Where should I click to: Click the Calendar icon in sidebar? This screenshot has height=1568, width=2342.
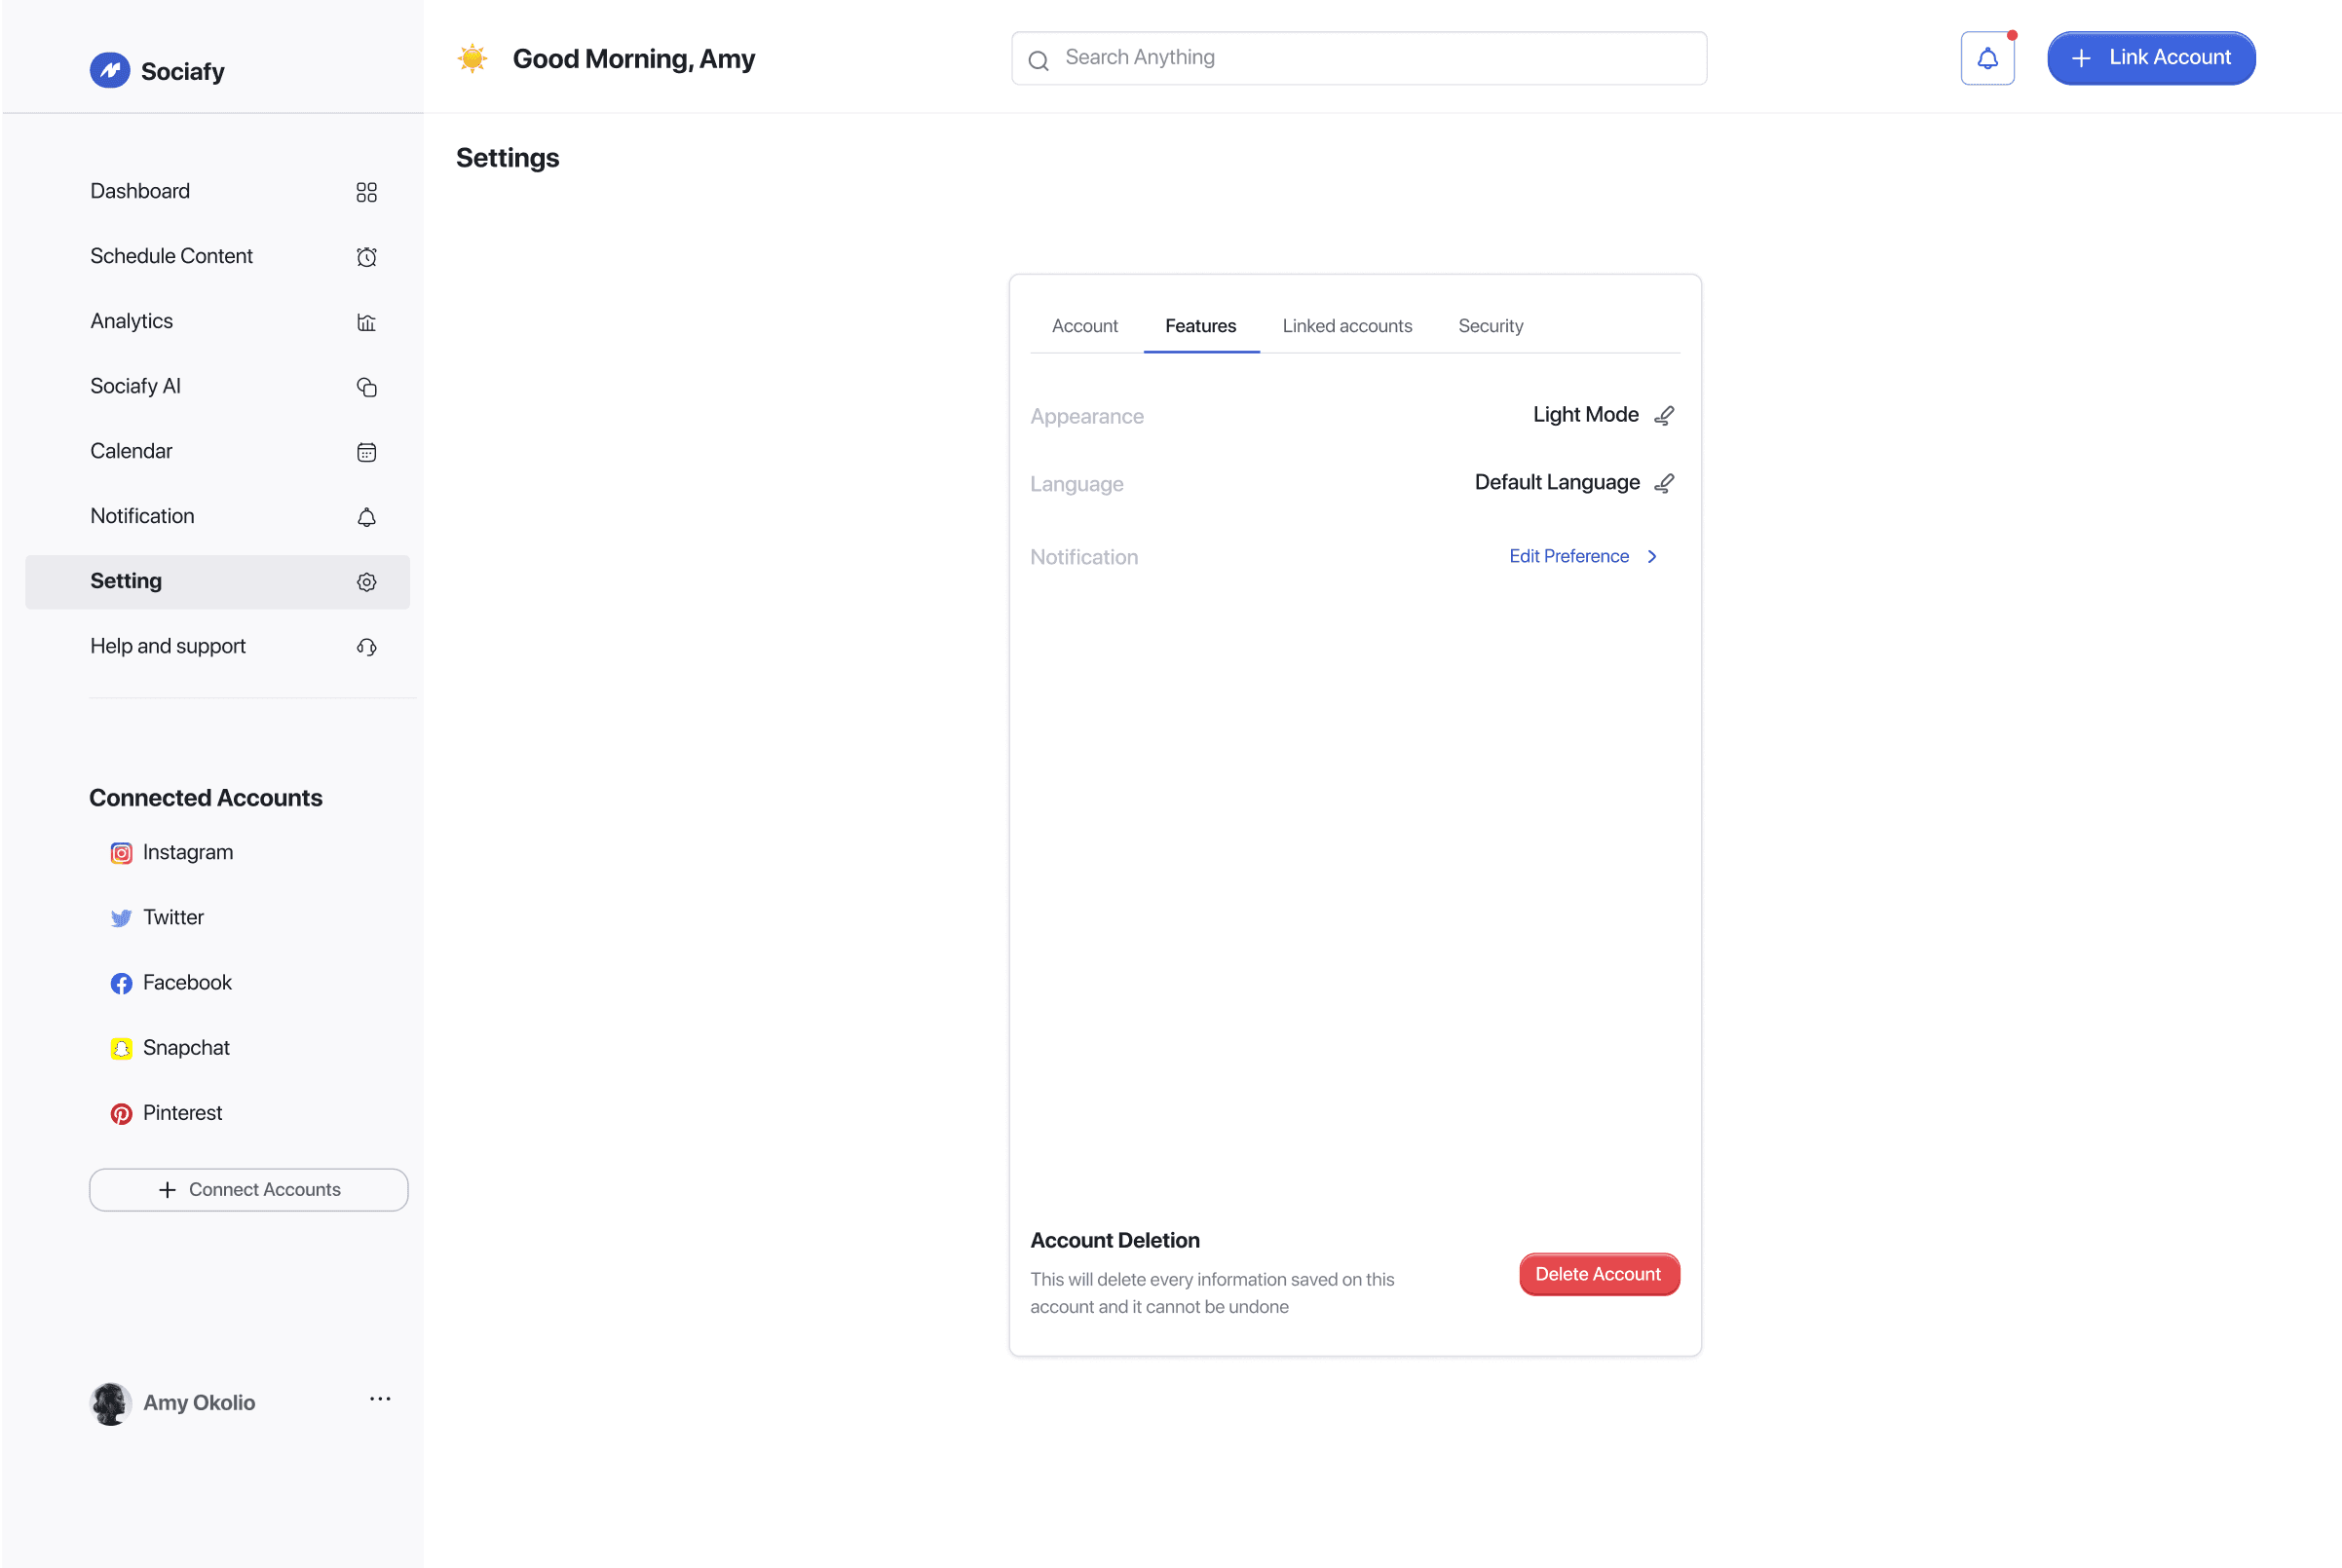[366, 452]
